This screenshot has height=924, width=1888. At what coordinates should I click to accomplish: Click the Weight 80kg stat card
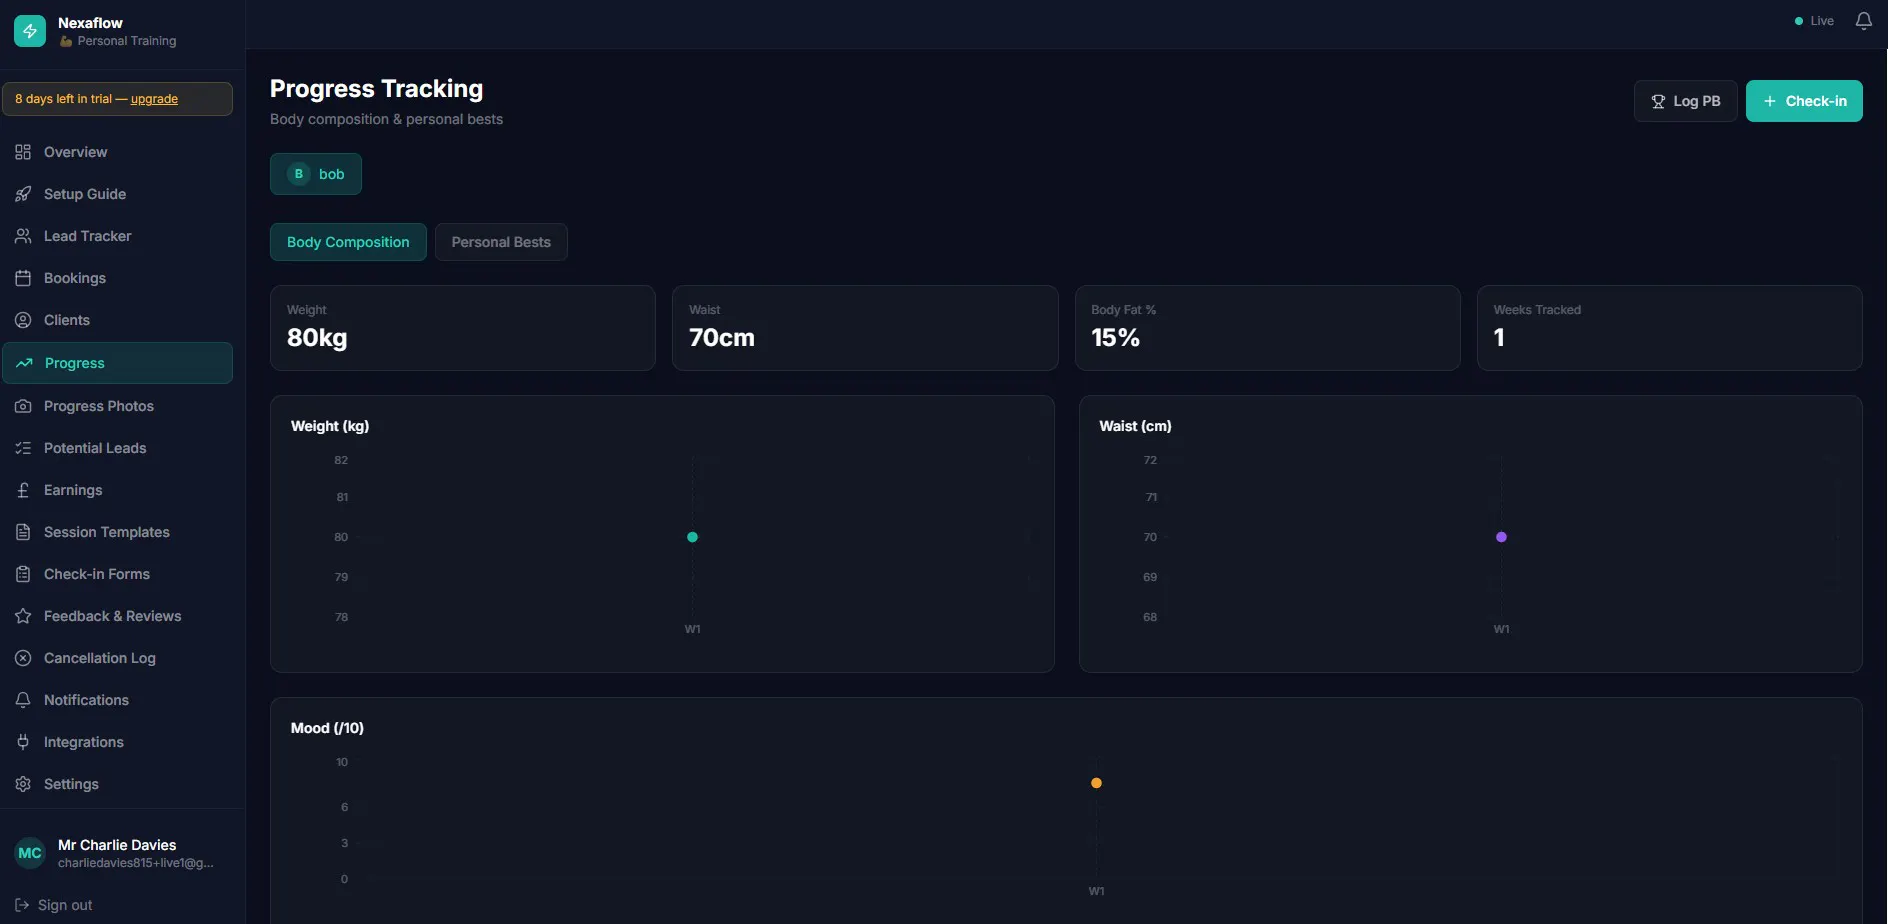pyautogui.click(x=463, y=328)
